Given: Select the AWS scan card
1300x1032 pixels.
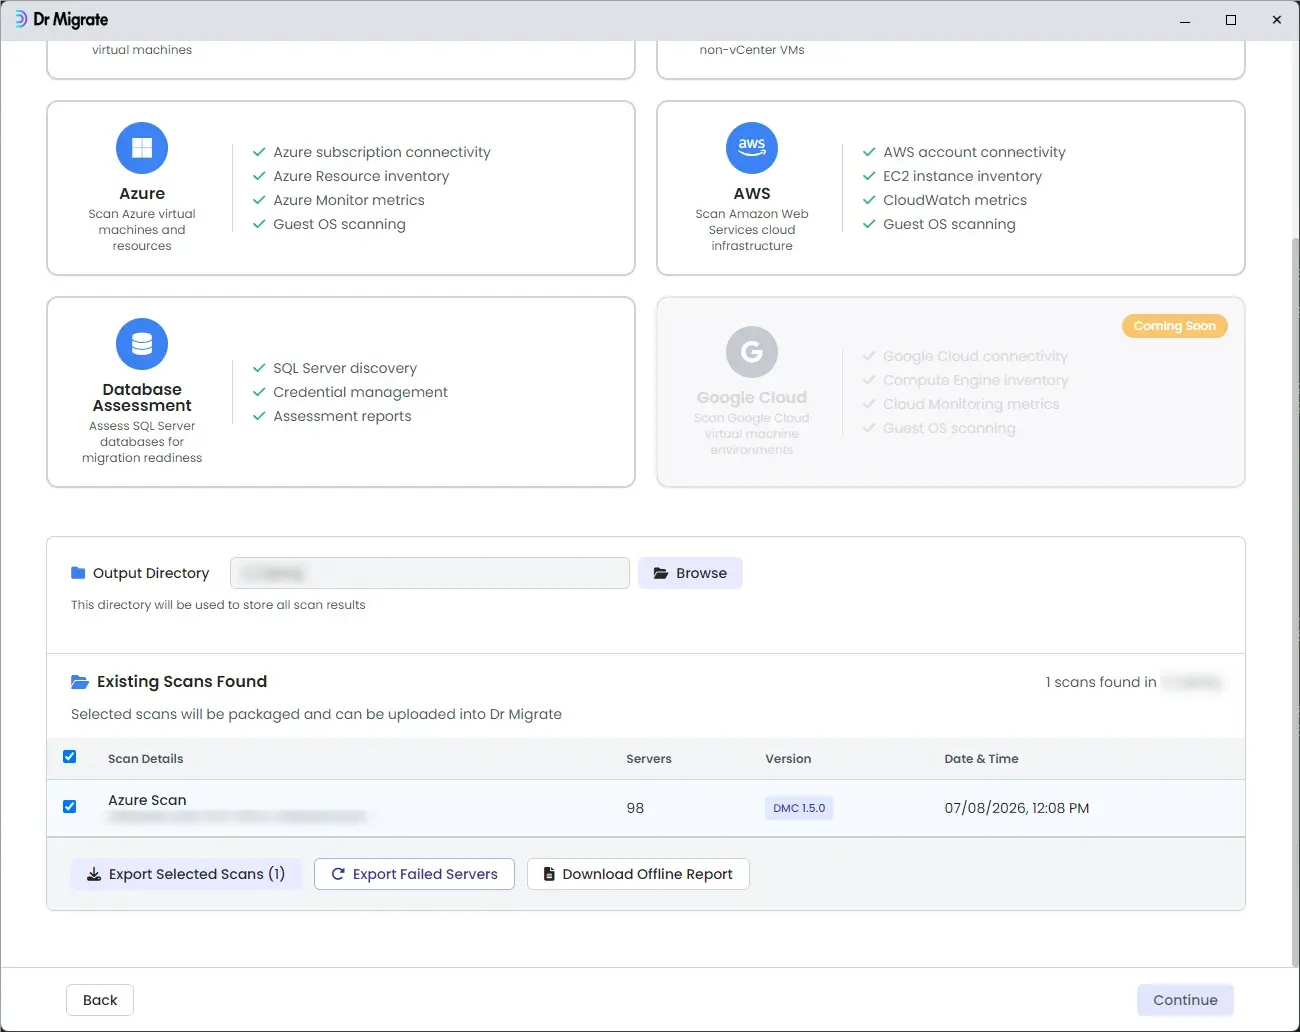Looking at the screenshot, I should [x=951, y=188].
